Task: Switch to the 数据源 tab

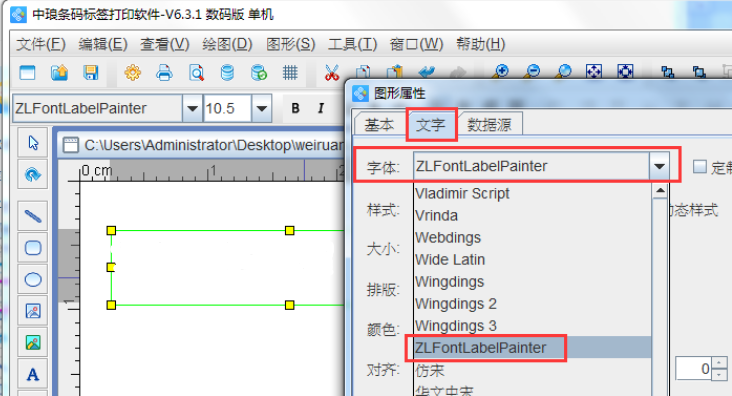Action: tap(489, 125)
